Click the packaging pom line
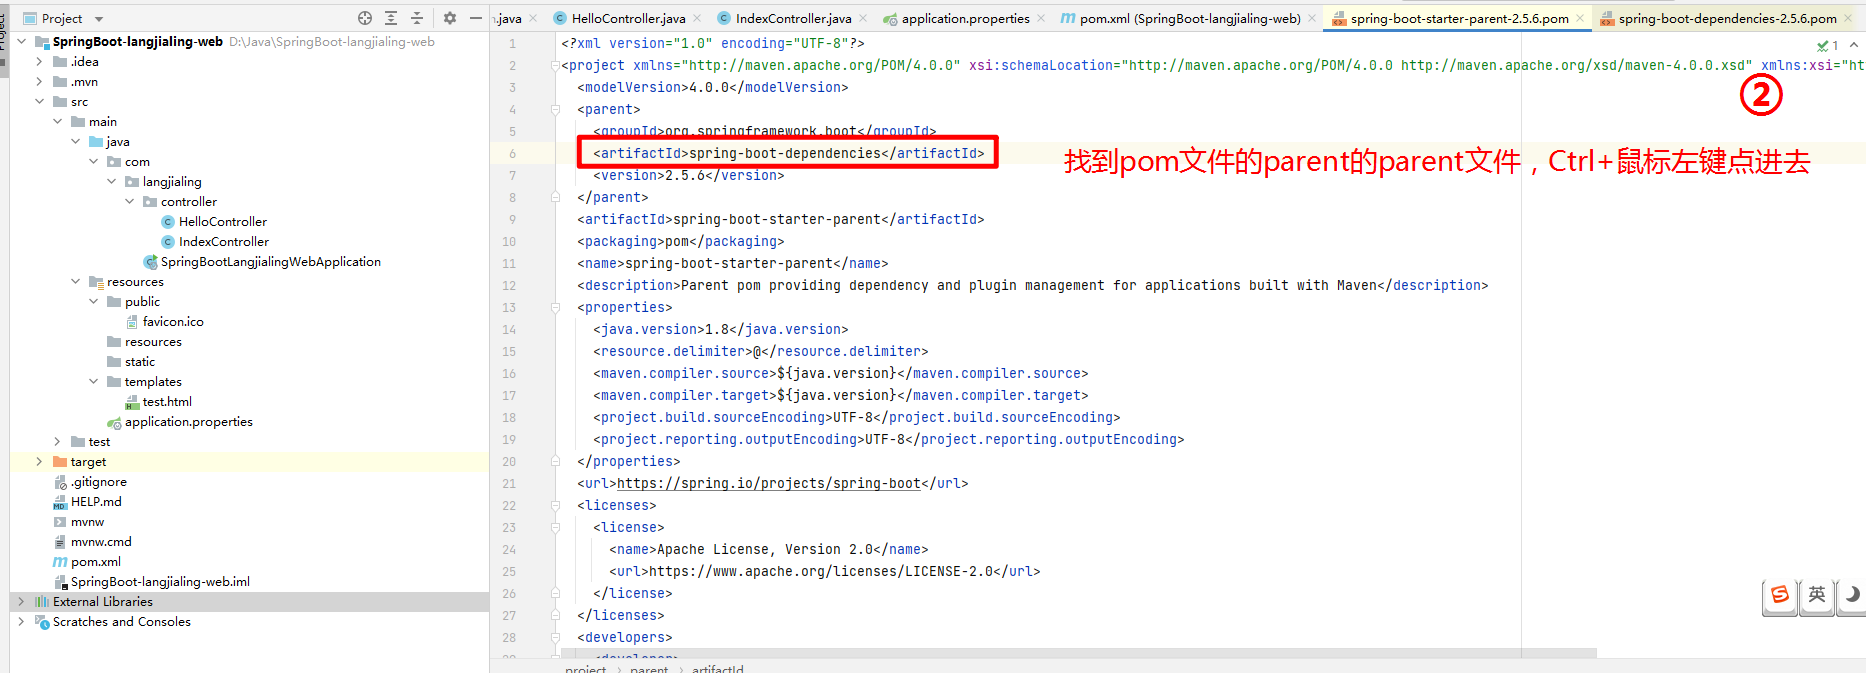1866x673 pixels. [680, 242]
